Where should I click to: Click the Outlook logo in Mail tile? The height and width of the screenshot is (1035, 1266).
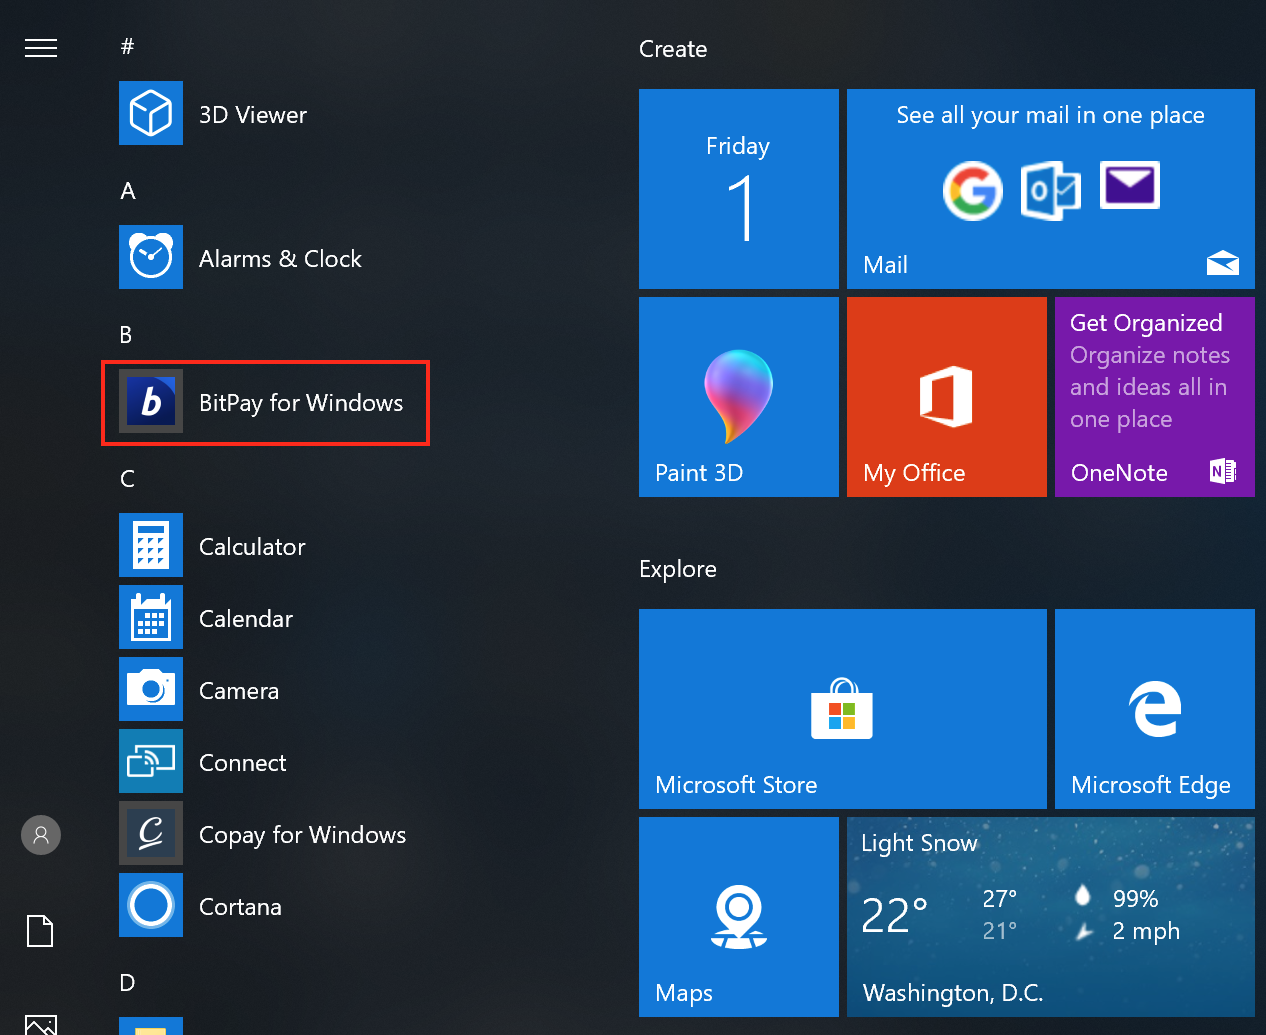1051,190
